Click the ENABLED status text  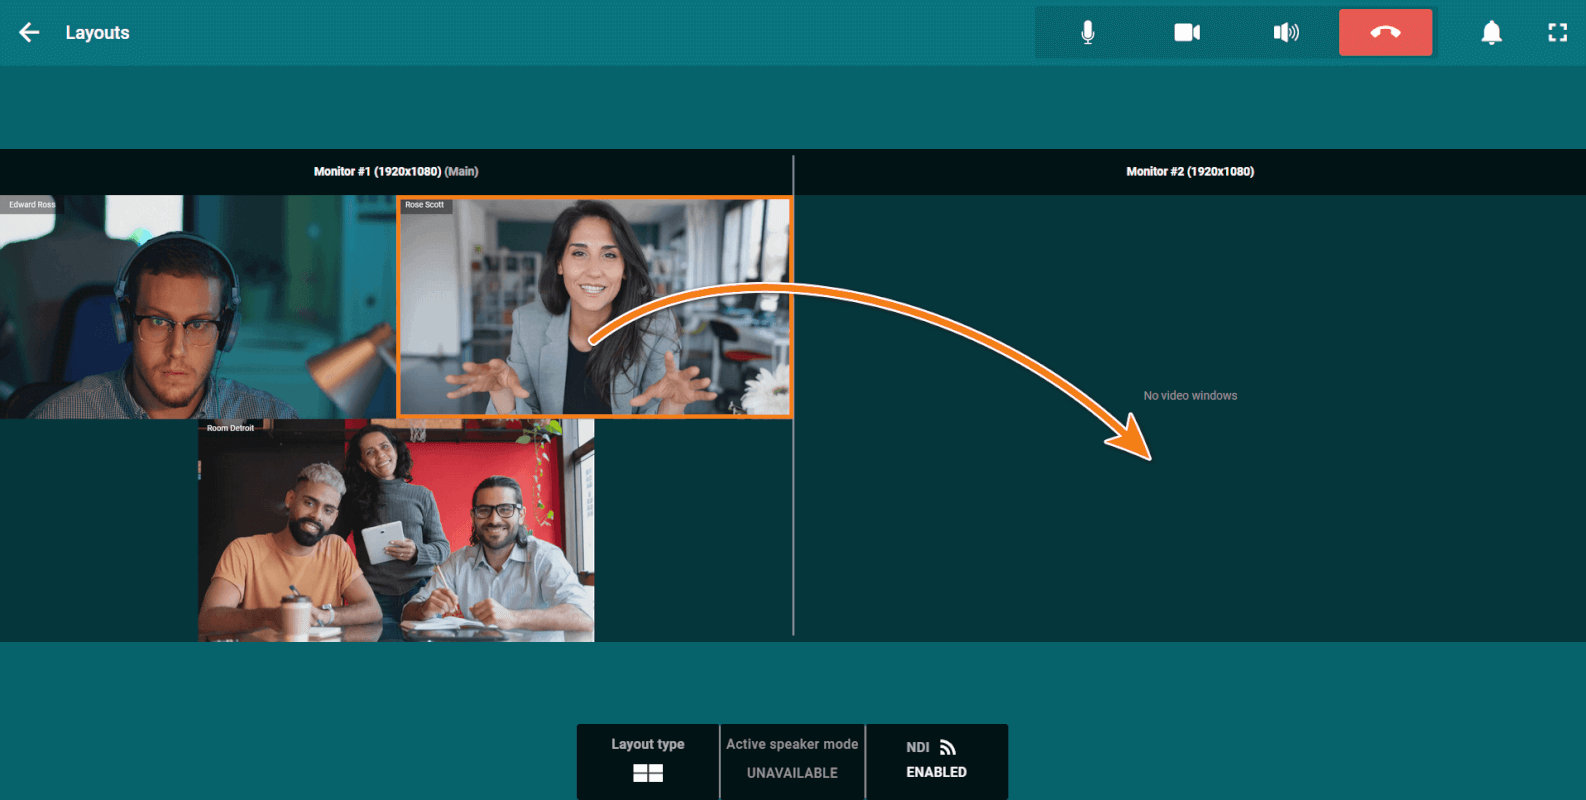click(936, 772)
